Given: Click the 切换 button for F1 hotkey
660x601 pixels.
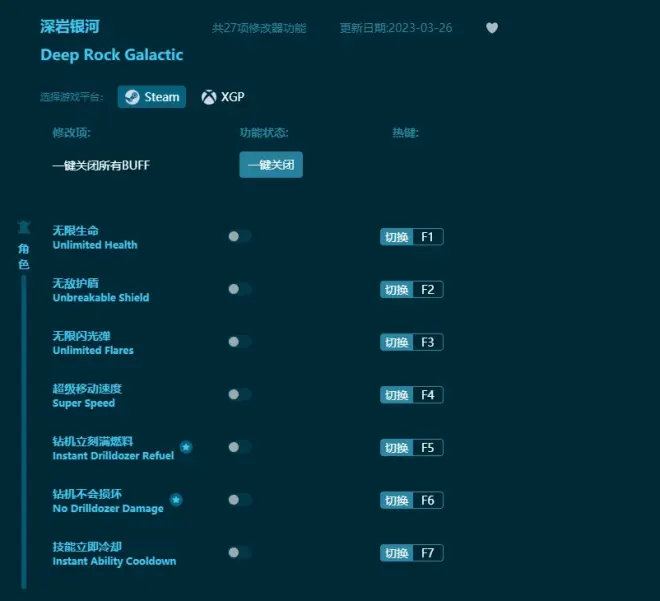Looking at the screenshot, I should click(x=396, y=237).
